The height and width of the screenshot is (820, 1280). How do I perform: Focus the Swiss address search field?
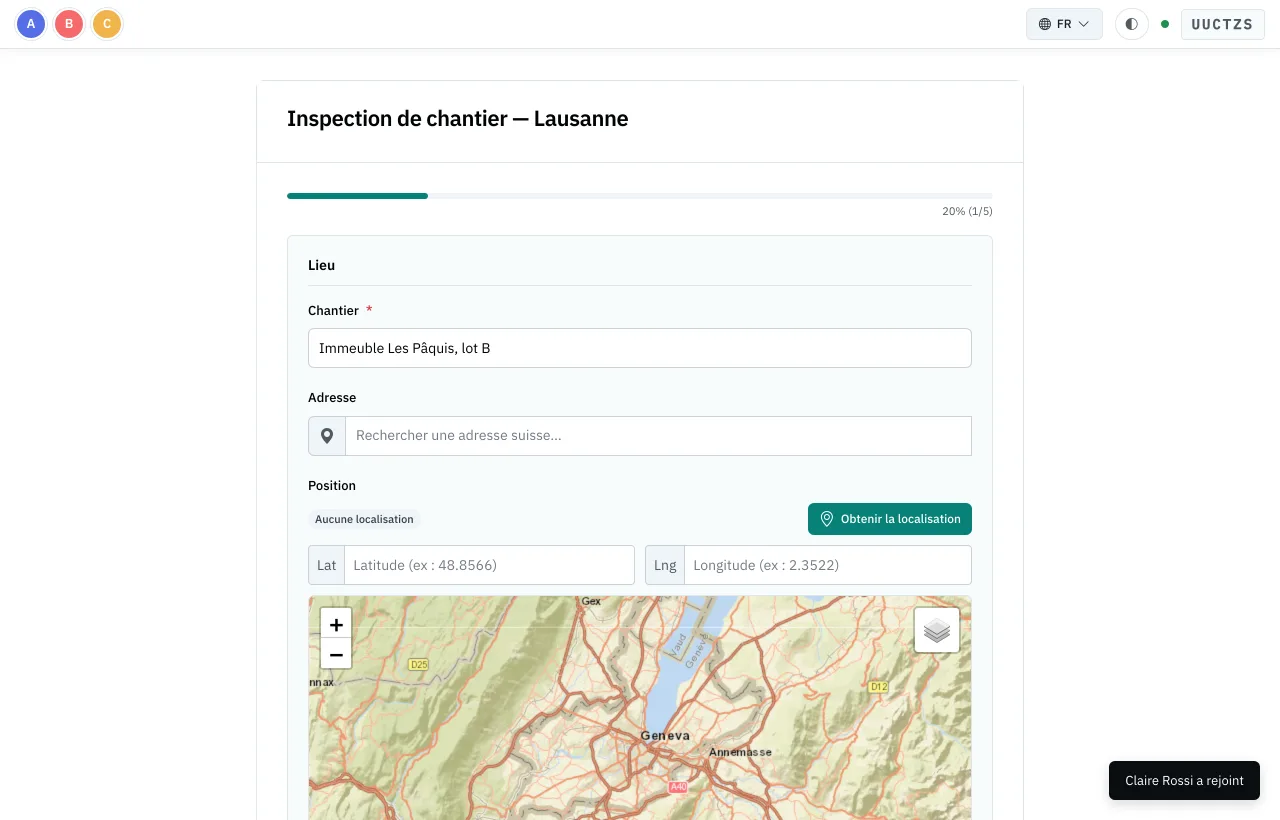658,436
